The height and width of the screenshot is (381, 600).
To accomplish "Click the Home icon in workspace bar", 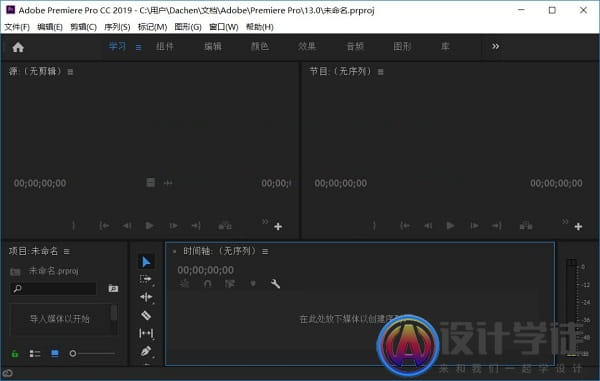I will coord(18,47).
